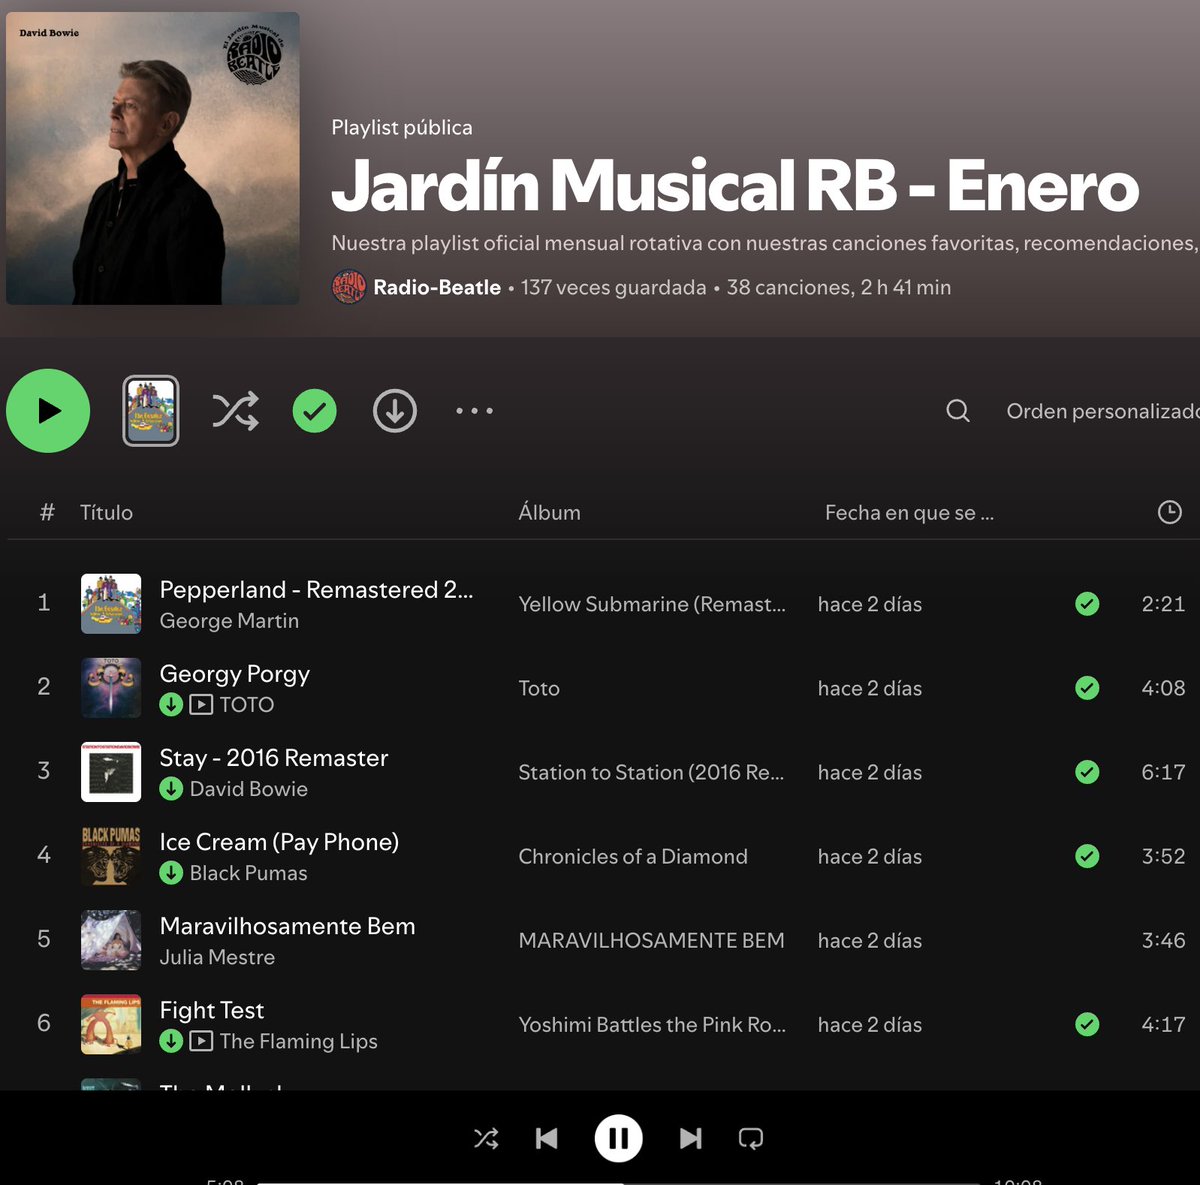
Task: Select the Fight Test track title
Action: tap(212, 1010)
